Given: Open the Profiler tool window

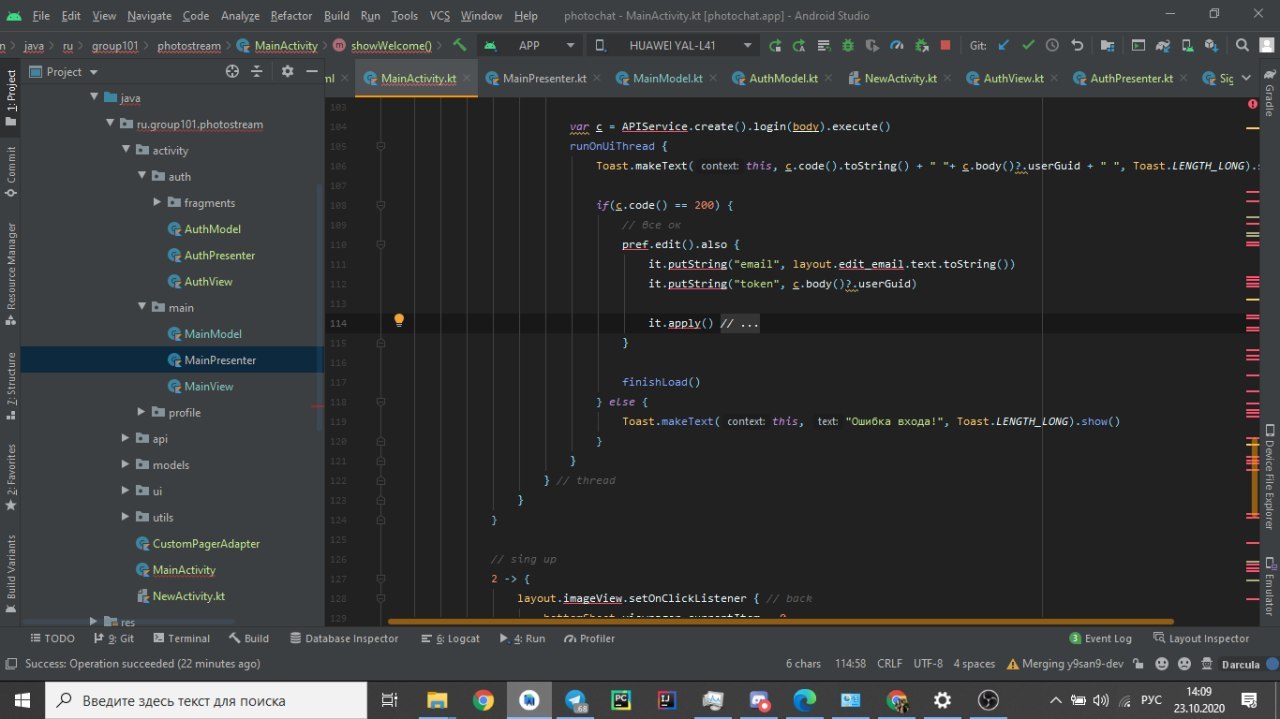Looking at the screenshot, I should pyautogui.click(x=589, y=638).
